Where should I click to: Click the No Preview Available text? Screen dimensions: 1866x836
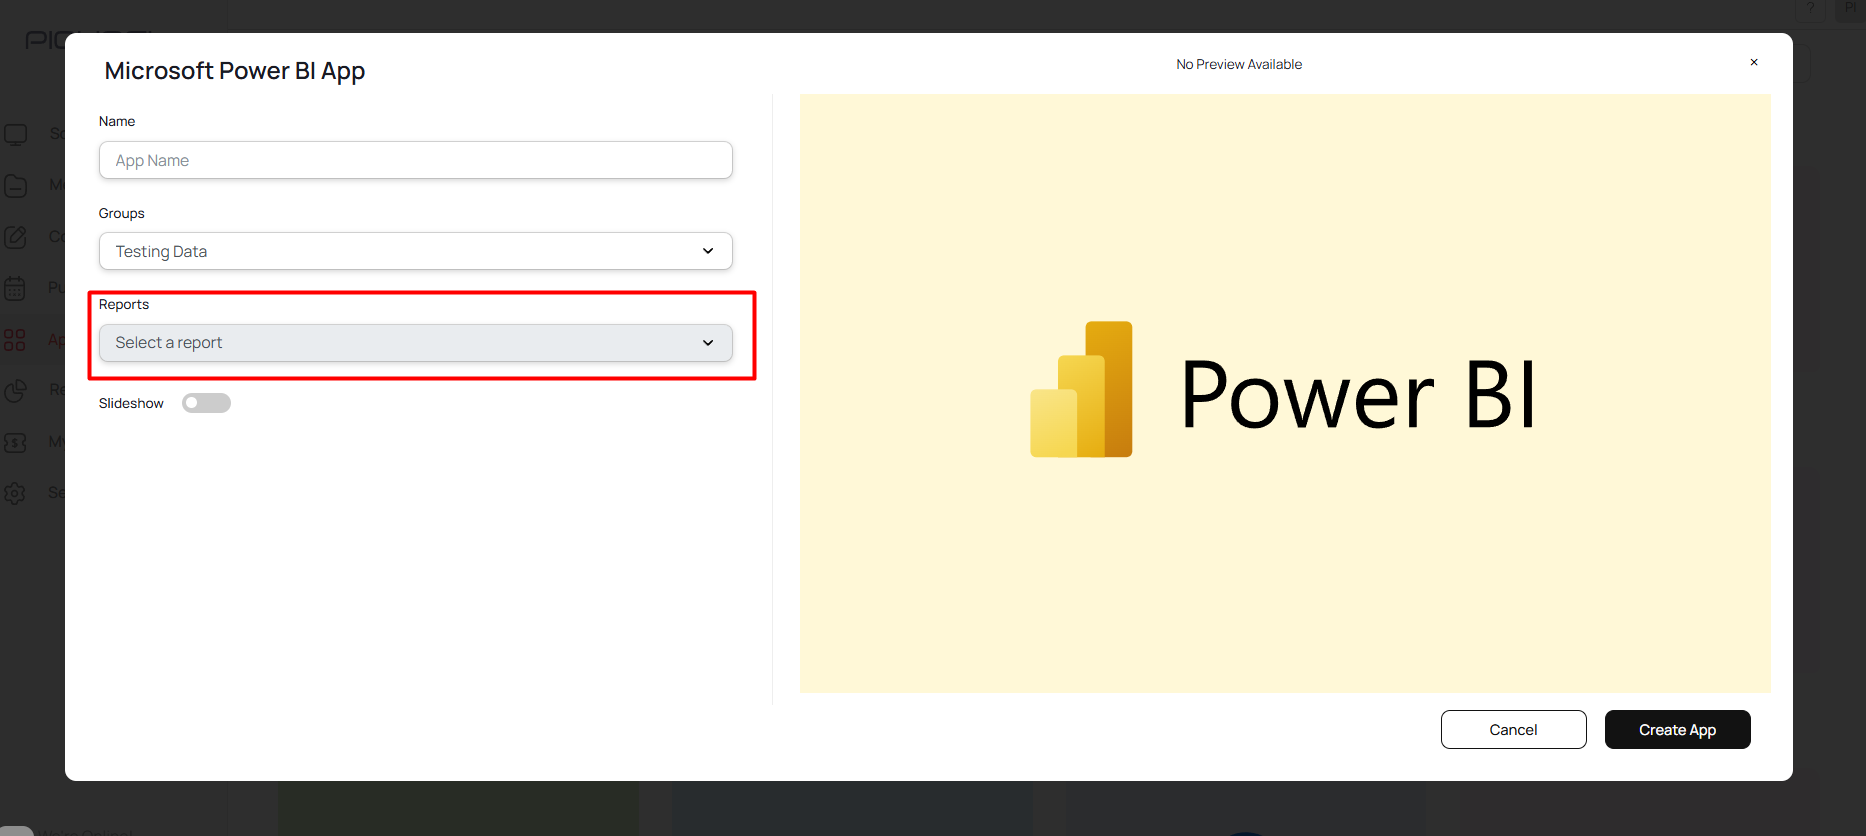(1239, 64)
